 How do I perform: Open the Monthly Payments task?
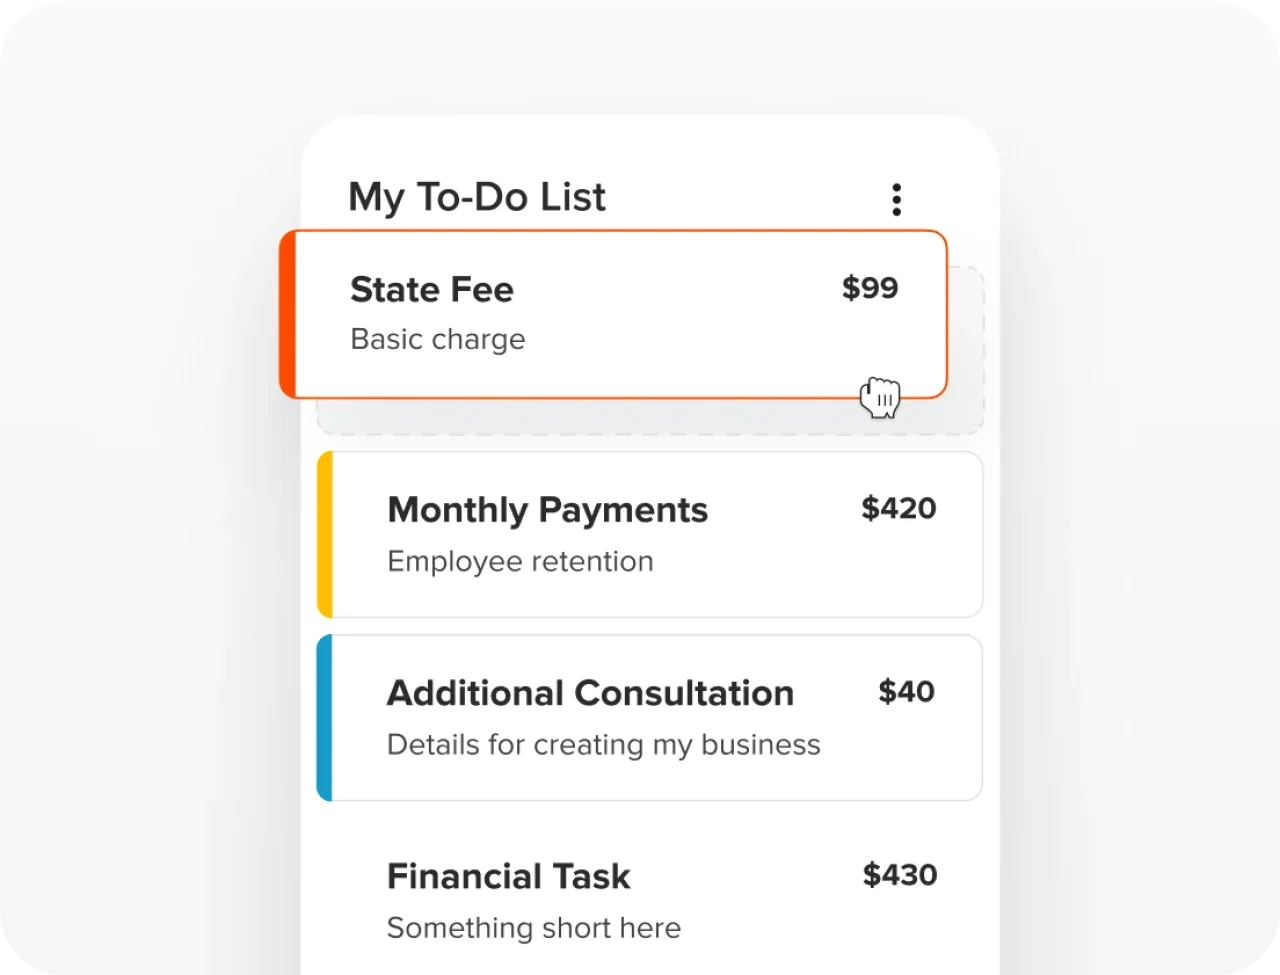click(547, 510)
